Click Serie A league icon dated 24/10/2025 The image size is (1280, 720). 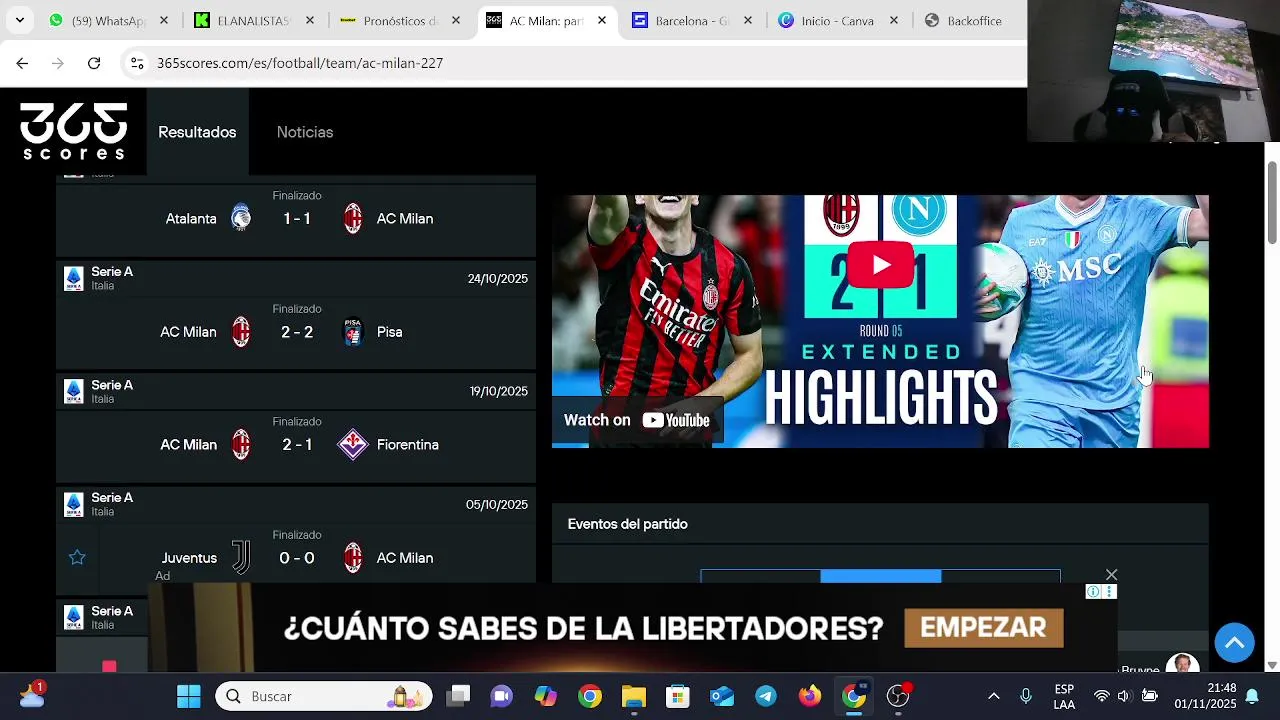click(x=74, y=279)
